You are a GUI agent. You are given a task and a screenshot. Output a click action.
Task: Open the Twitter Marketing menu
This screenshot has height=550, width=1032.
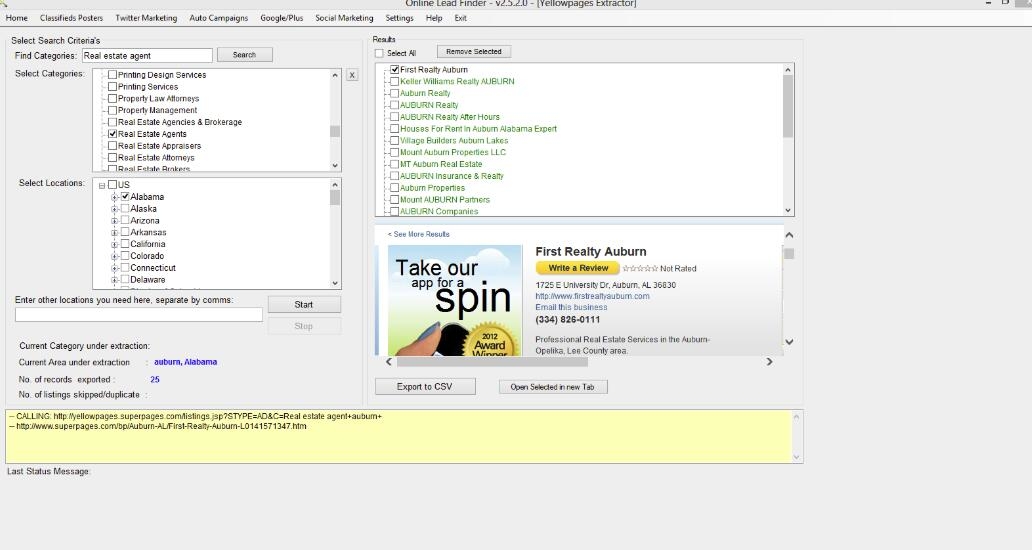point(146,18)
